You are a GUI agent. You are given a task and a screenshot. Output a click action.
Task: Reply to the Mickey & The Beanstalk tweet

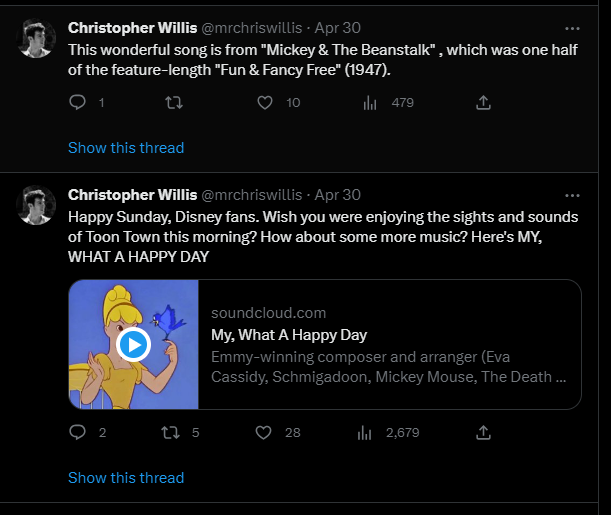pos(78,102)
